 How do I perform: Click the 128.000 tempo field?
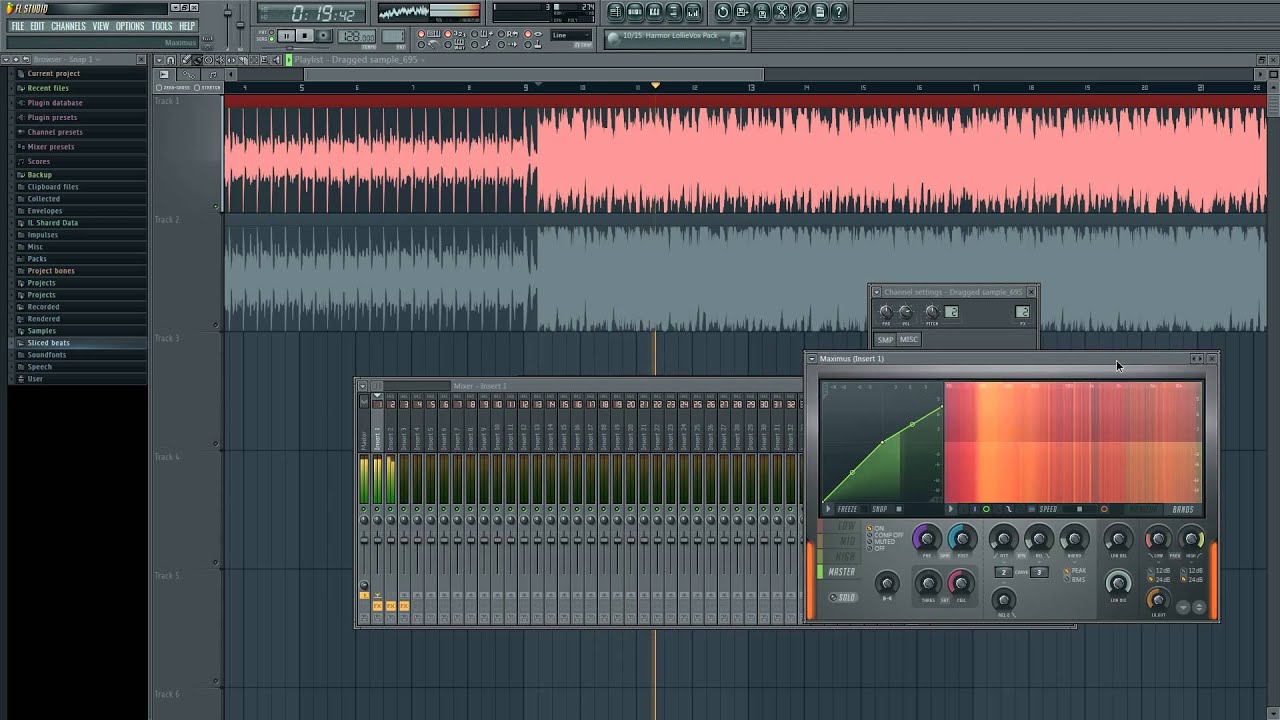[357, 37]
